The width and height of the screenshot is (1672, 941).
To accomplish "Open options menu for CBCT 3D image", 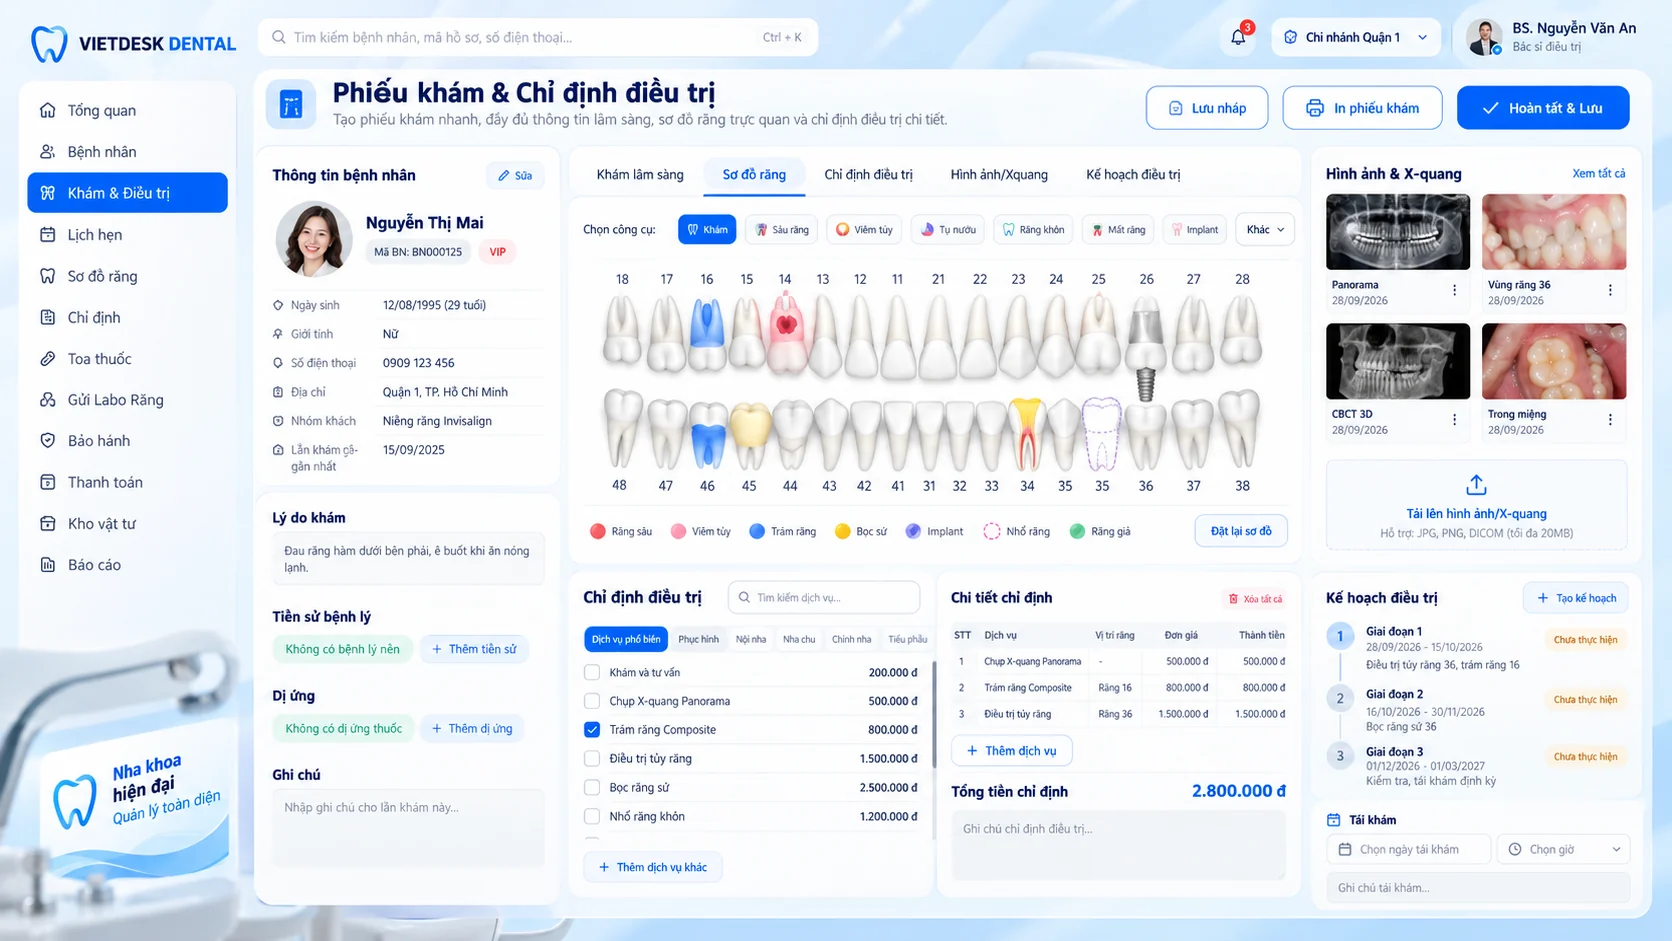I will (x=1454, y=420).
